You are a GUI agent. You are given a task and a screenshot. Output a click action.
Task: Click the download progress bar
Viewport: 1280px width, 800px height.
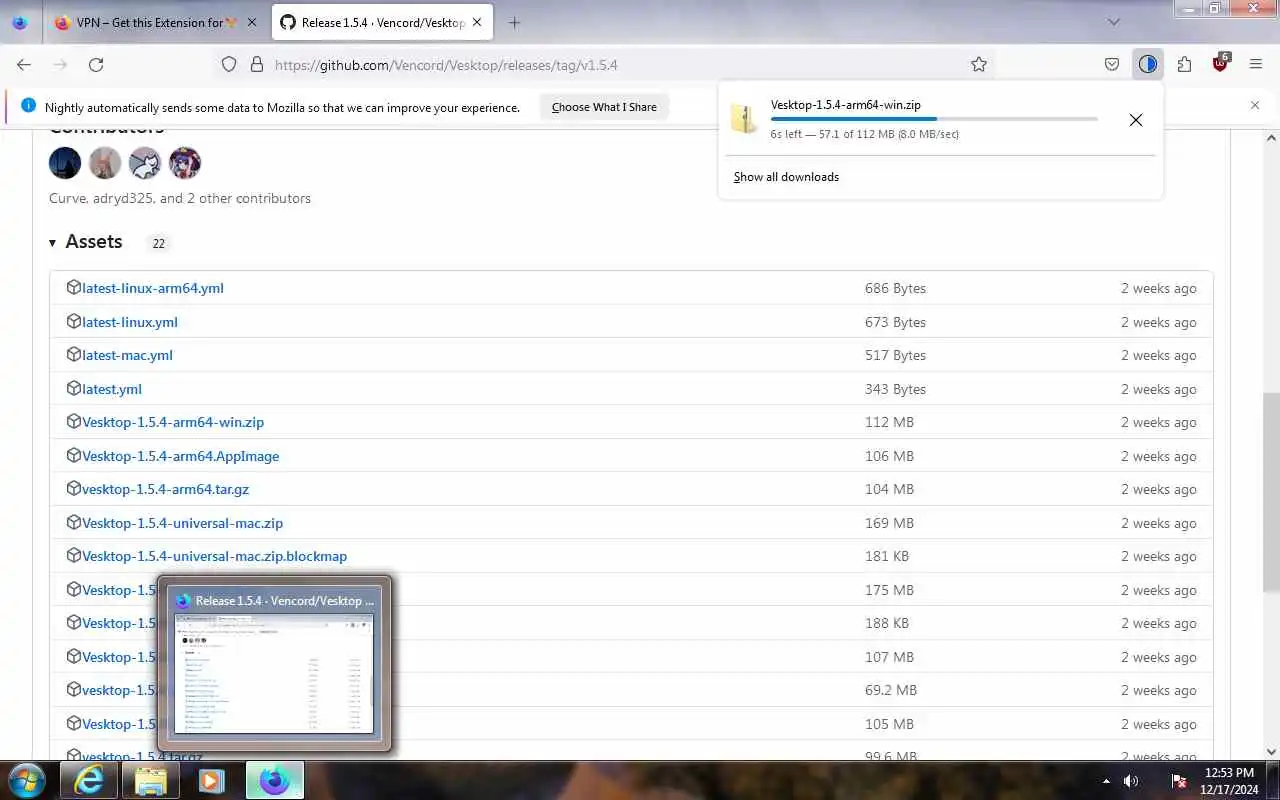tap(934, 119)
